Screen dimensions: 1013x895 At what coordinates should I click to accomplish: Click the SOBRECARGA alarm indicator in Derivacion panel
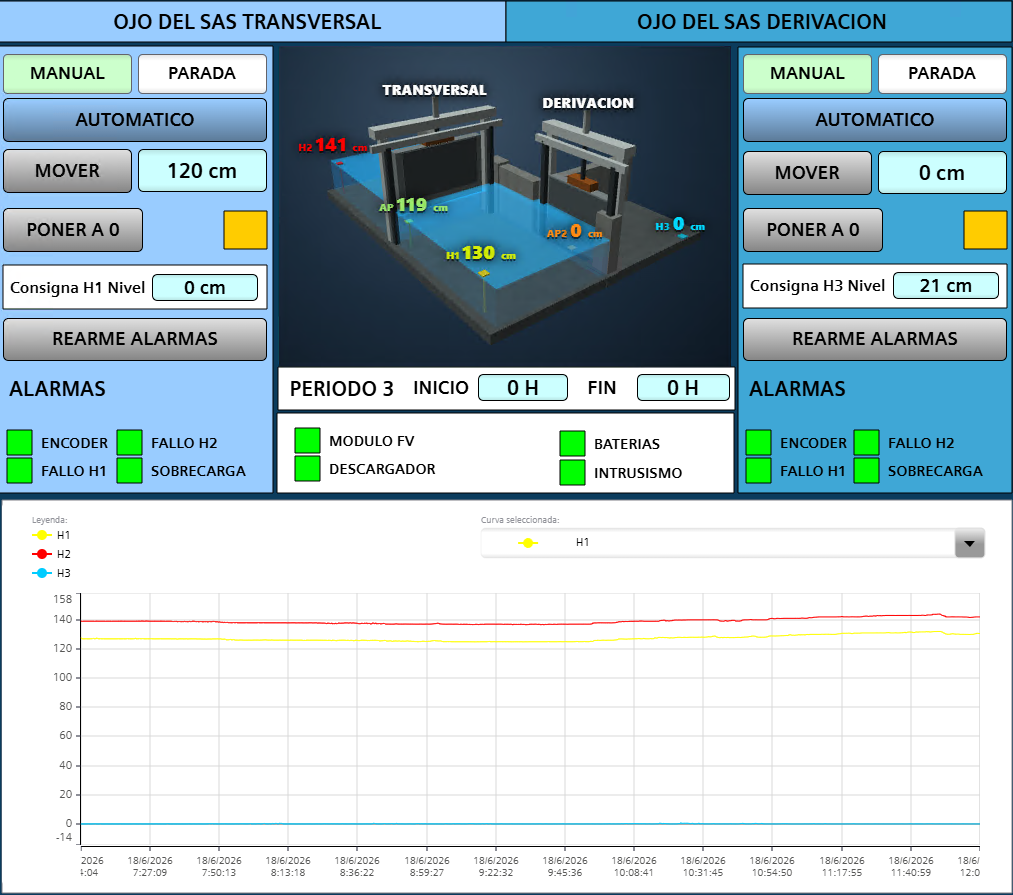tap(866, 470)
